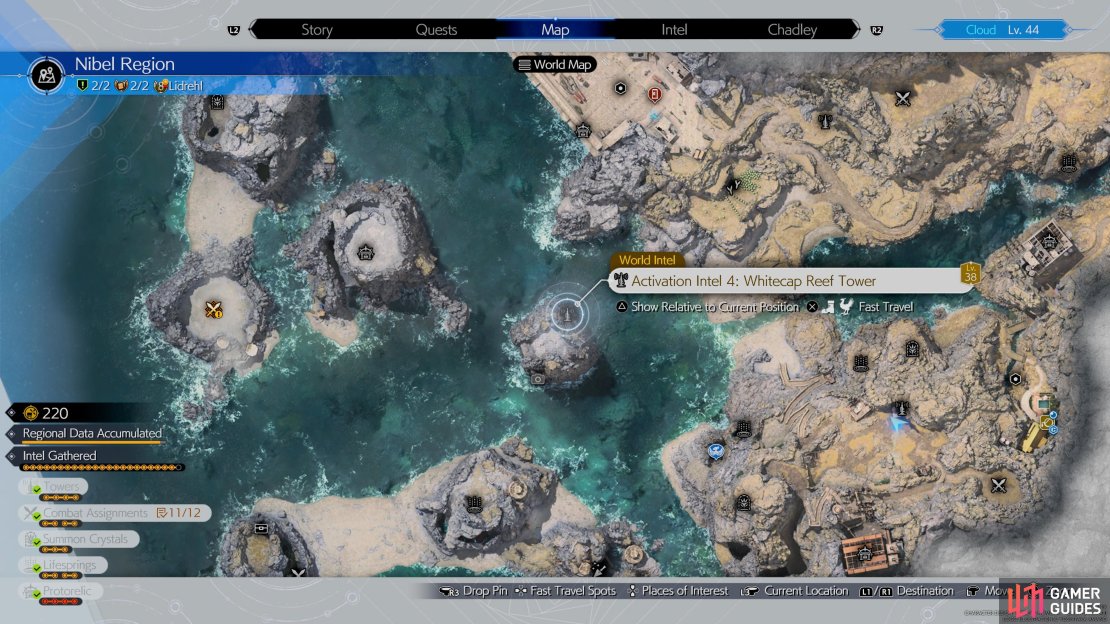This screenshot has height=624, width=1110.
Task: Toggle the Combat Assignments filter
Action: click(x=115, y=513)
